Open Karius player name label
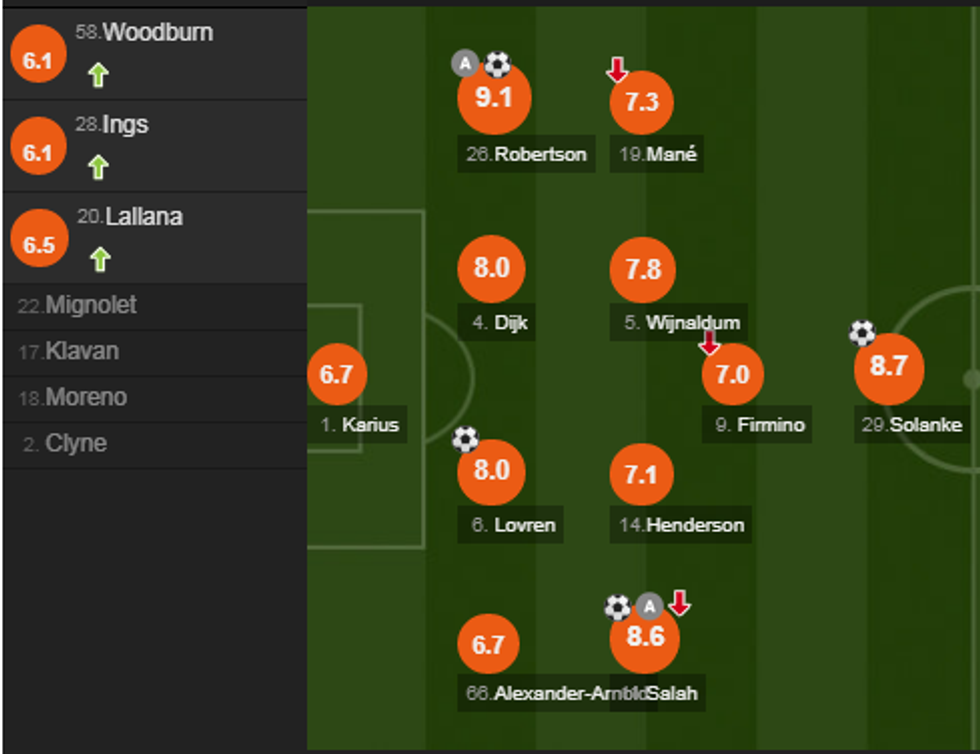 [x=360, y=425]
